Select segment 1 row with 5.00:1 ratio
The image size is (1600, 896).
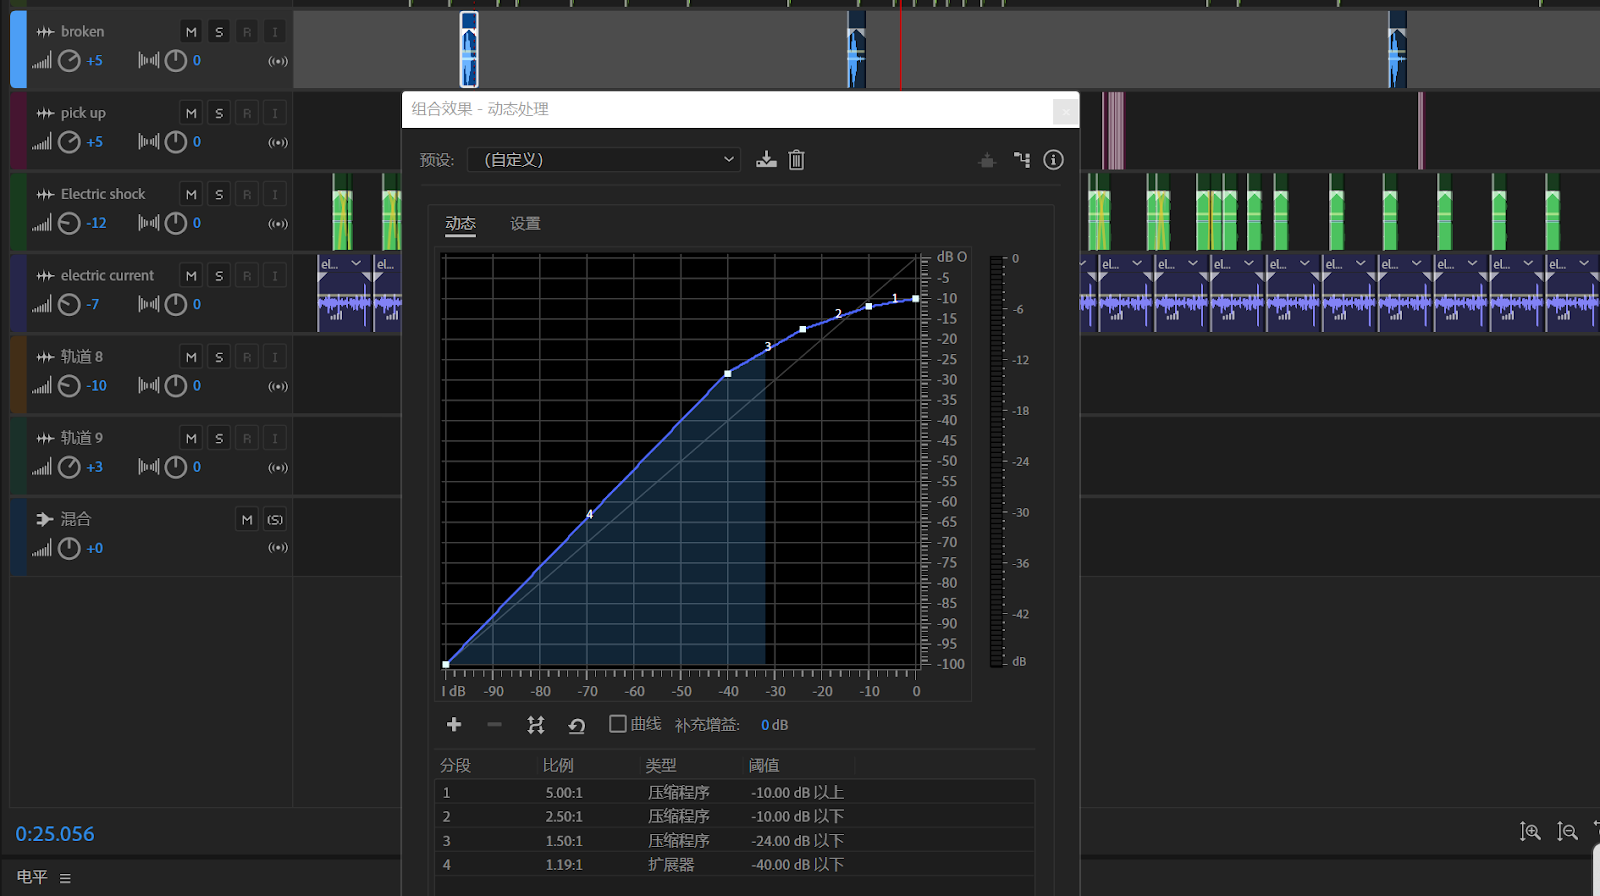735,792
